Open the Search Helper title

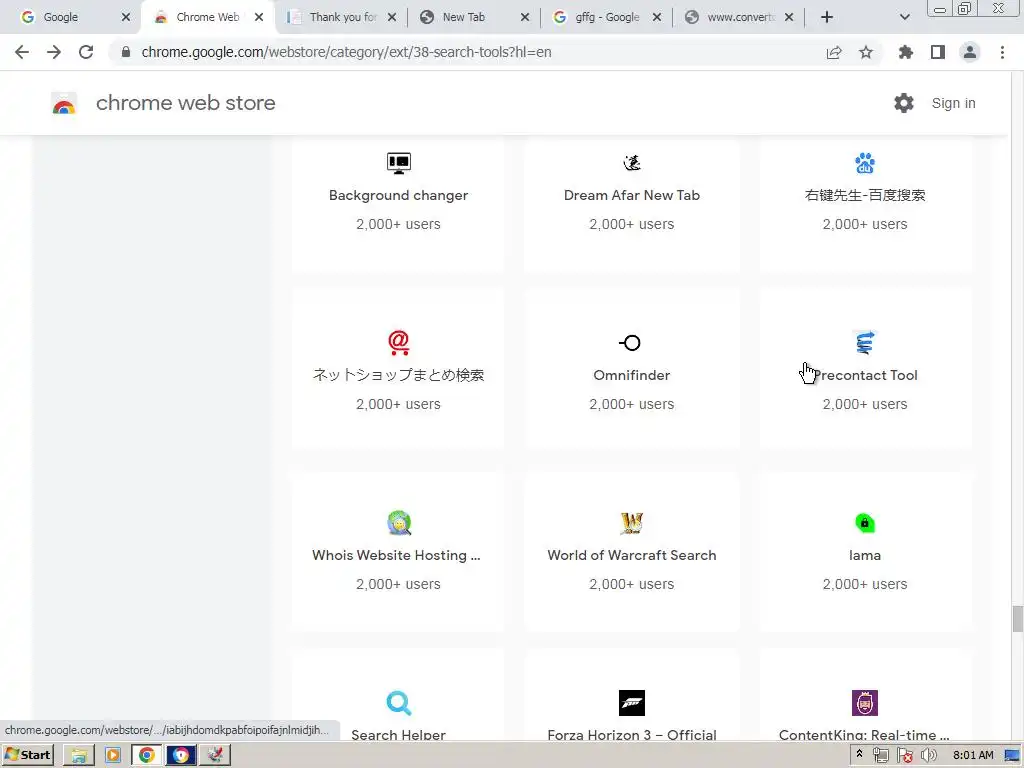398,735
